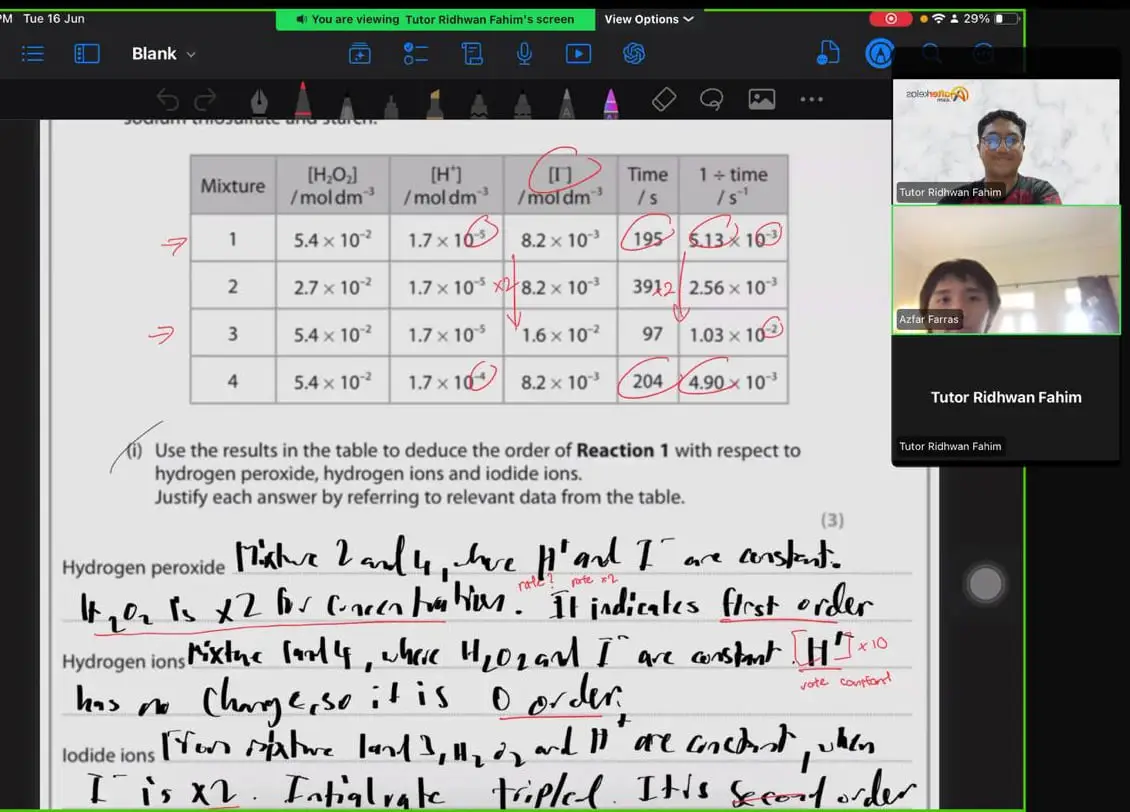The image size is (1130, 812).
Task: Toggle the blue pencil markup mode icon
Action: click(879, 54)
